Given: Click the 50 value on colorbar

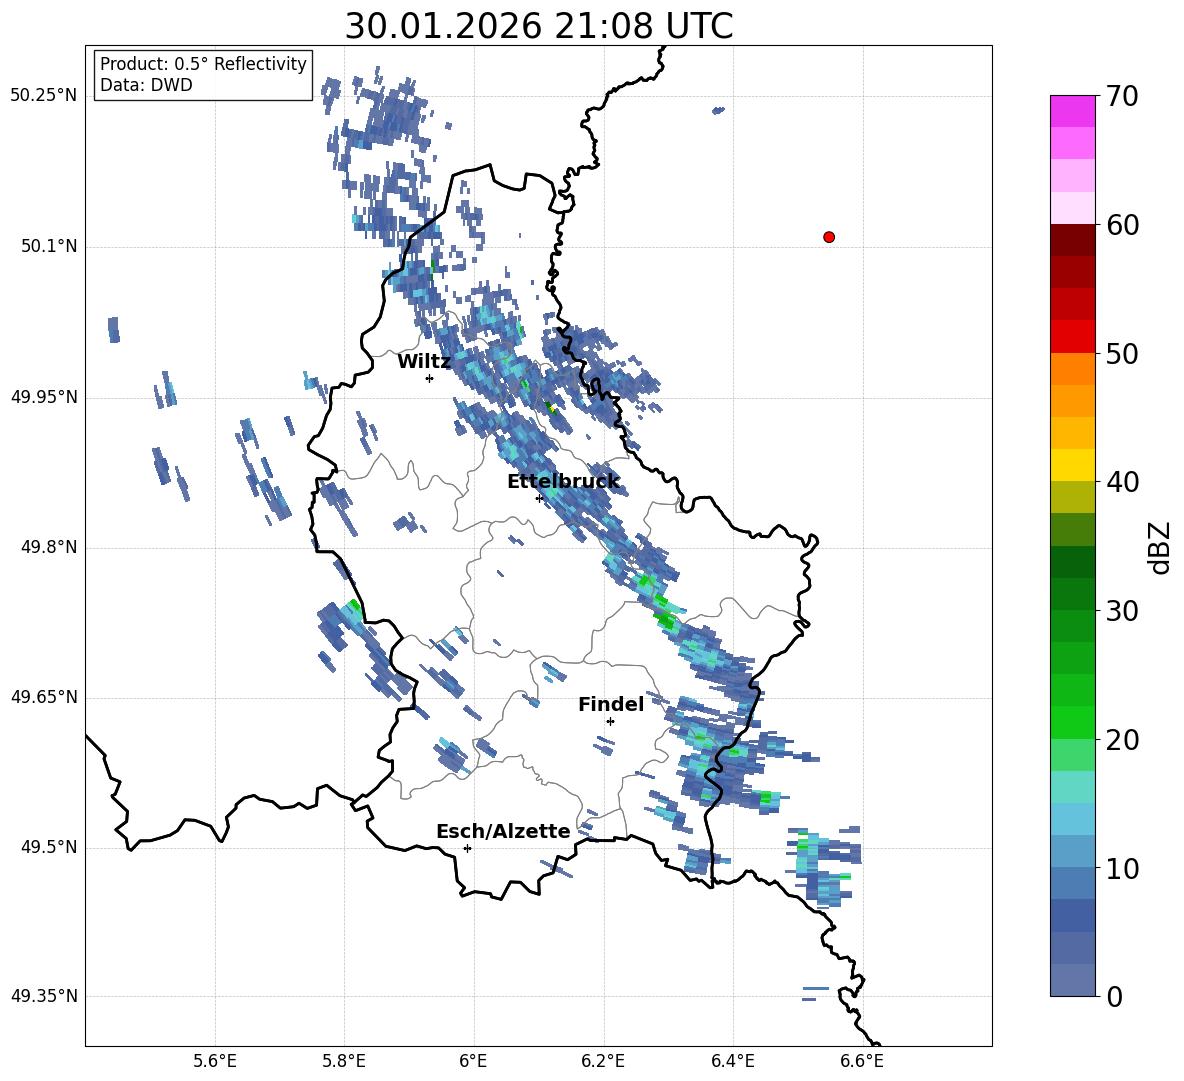Looking at the screenshot, I should pyautogui.click(x=1122, y=353).
